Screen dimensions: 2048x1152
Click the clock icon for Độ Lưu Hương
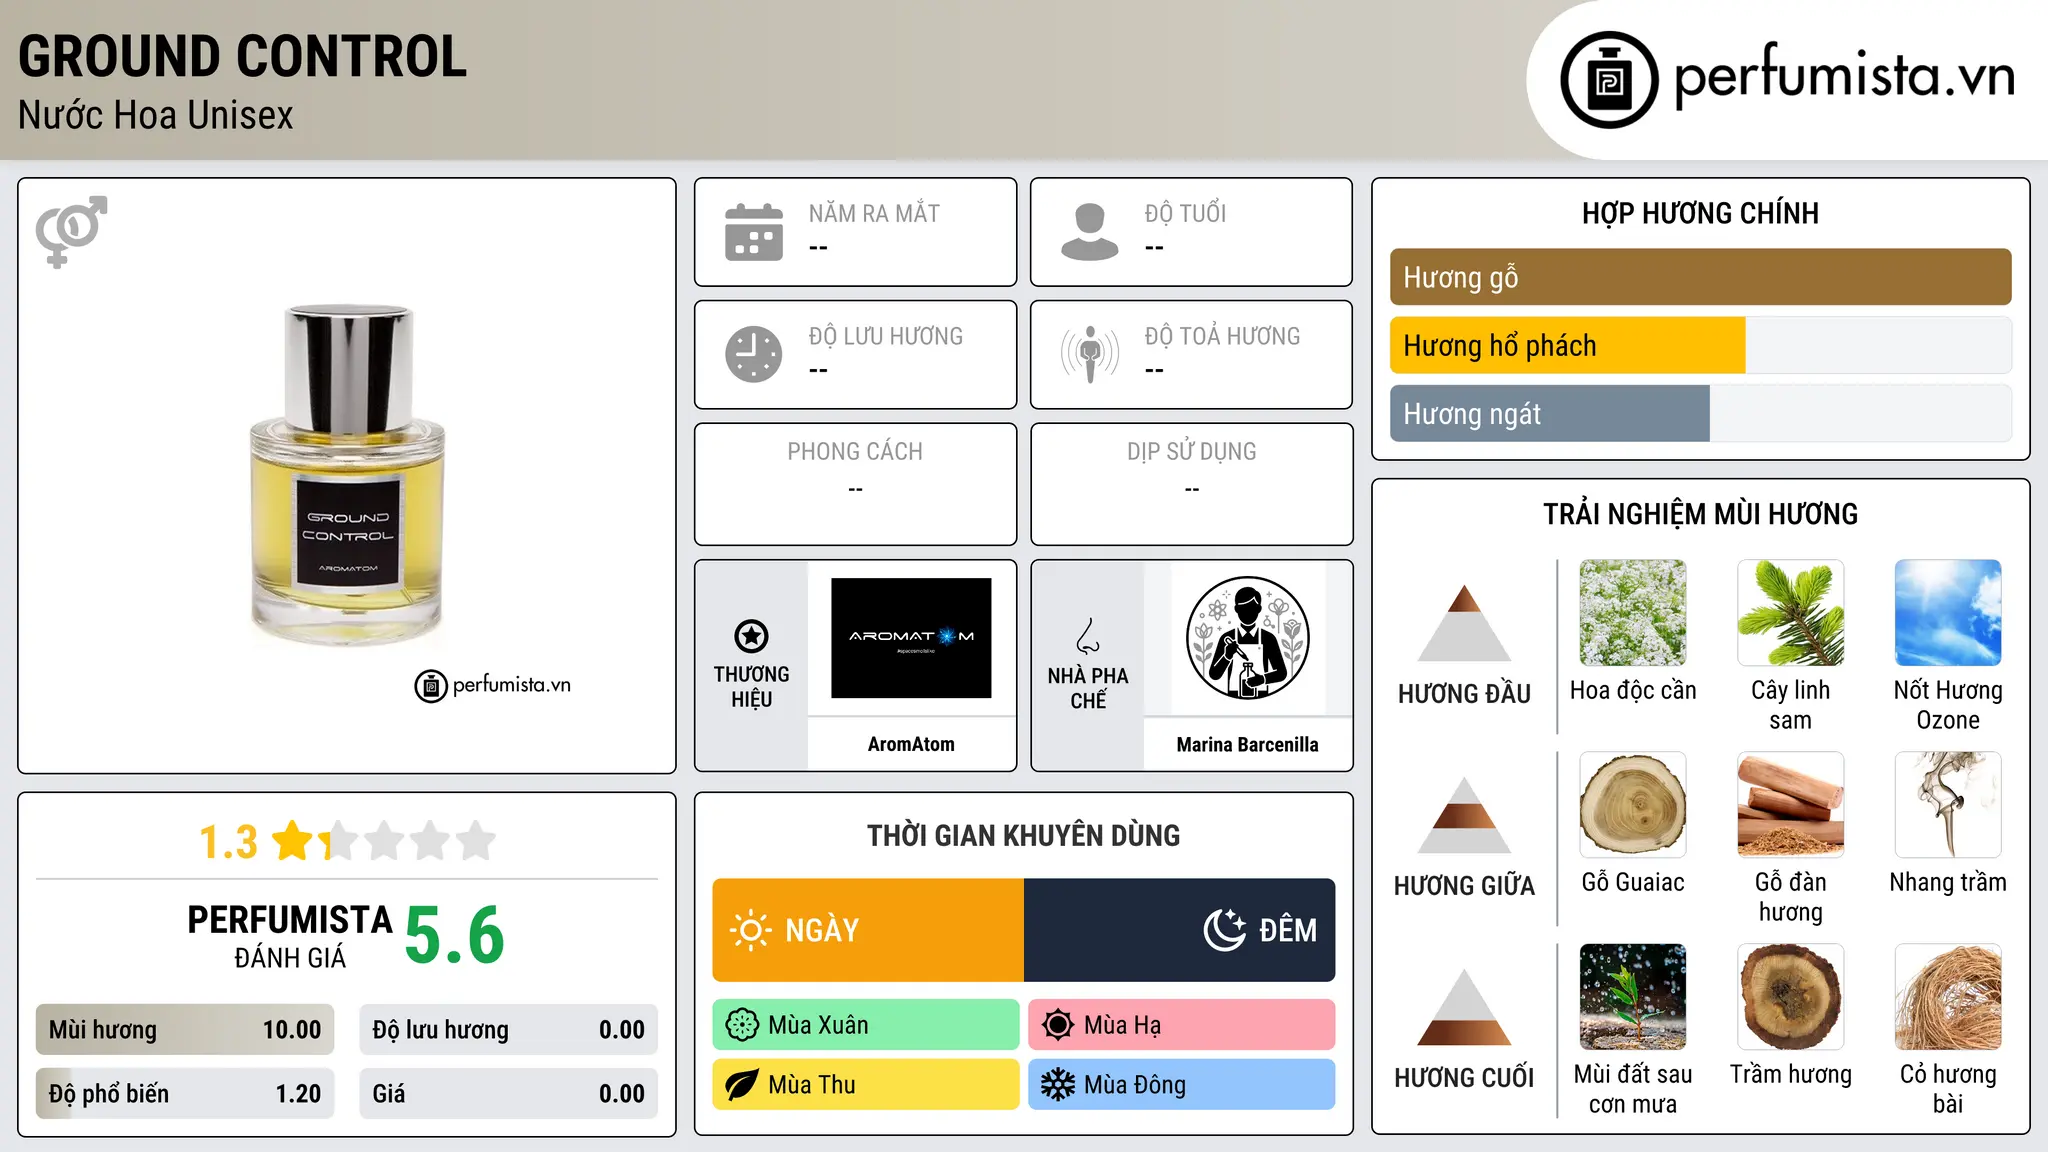click(x=754, y=354)
